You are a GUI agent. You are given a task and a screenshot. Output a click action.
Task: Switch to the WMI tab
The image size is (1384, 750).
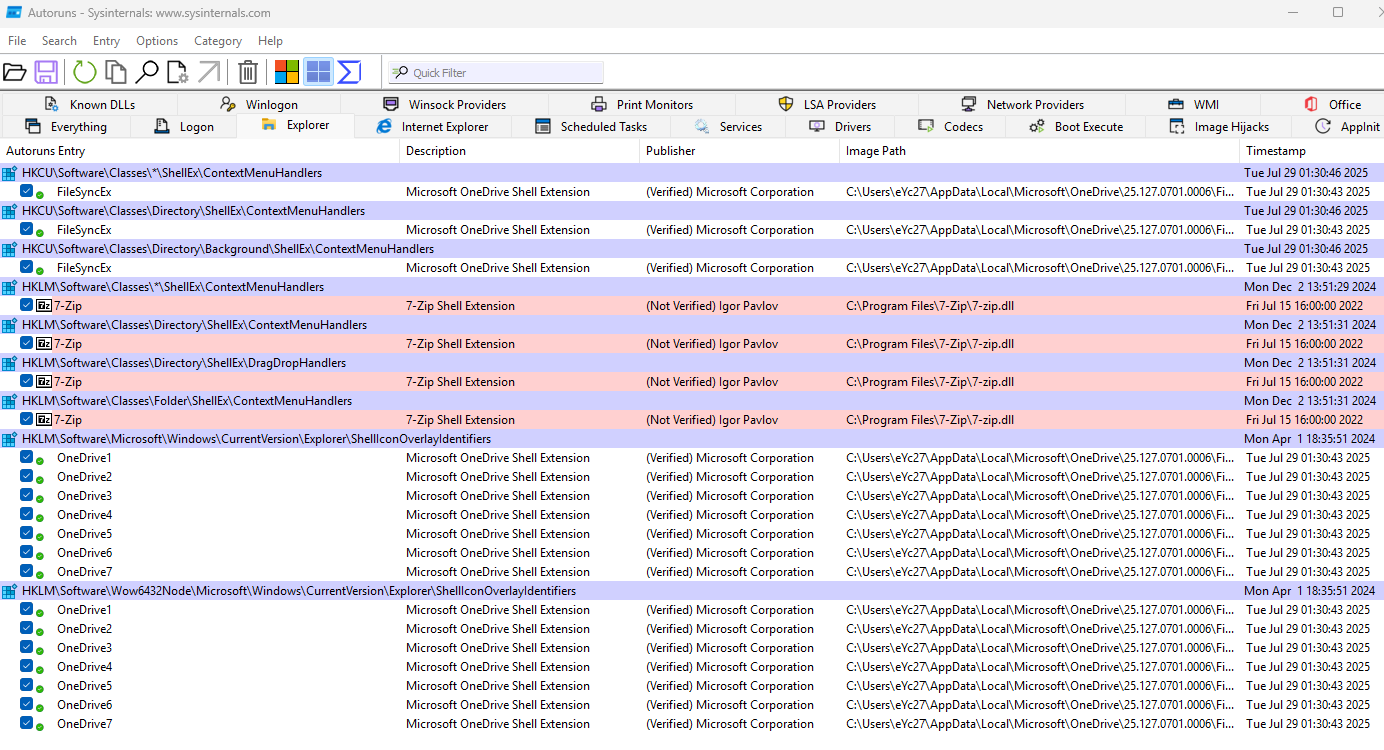(x=1192, y=104)
